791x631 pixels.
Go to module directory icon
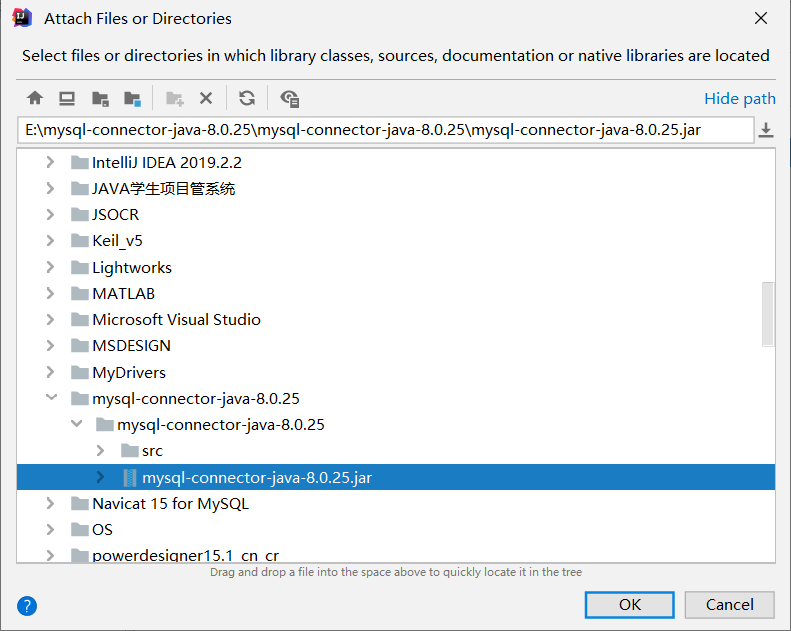coord(133,98)
